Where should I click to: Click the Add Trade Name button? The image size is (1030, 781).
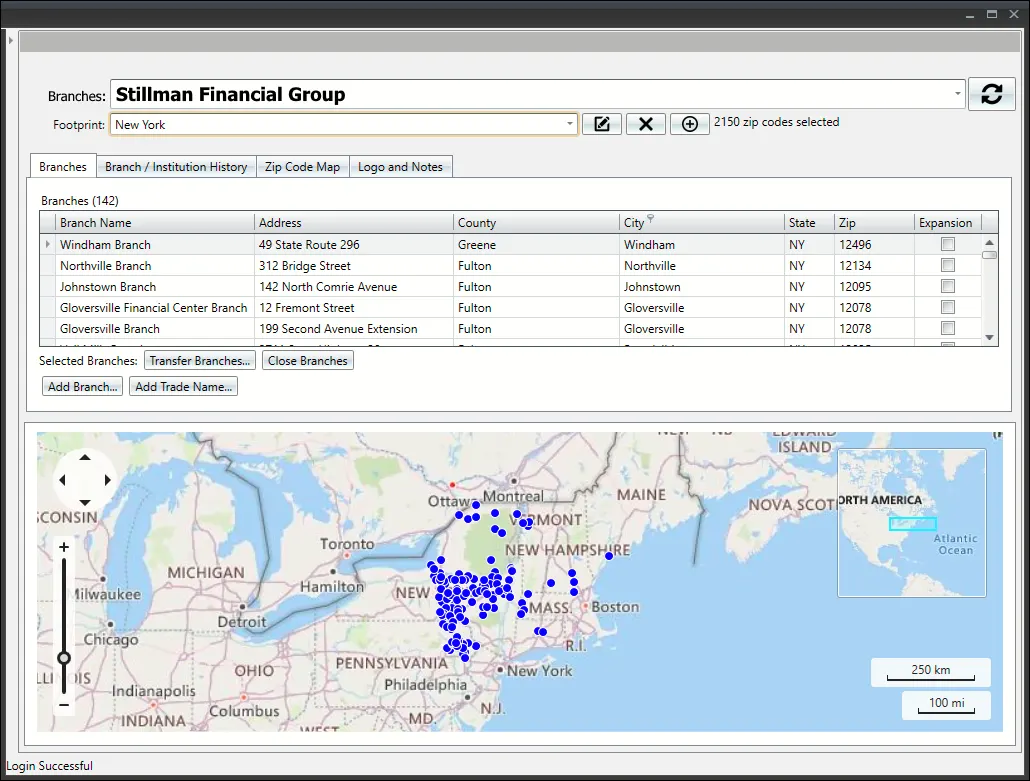(183, 387)
